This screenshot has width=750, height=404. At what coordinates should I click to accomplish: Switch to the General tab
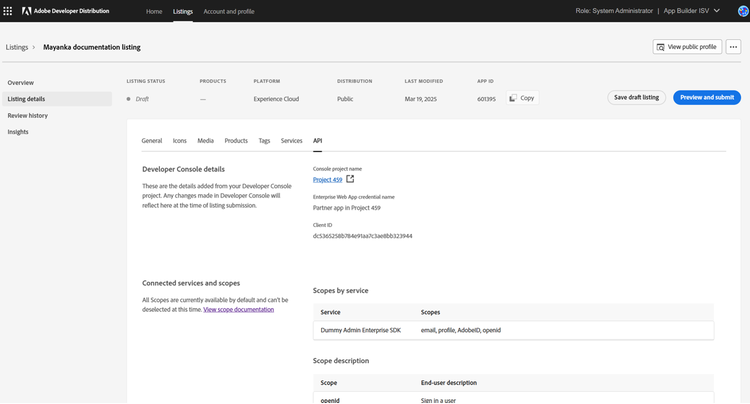[152, 141]
